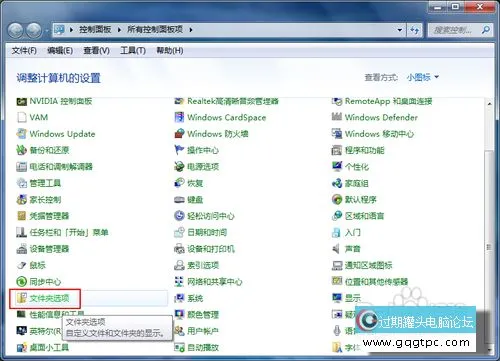Open the 颜色管理 link
Screen dimensions: 500x361
click(203, 314)
